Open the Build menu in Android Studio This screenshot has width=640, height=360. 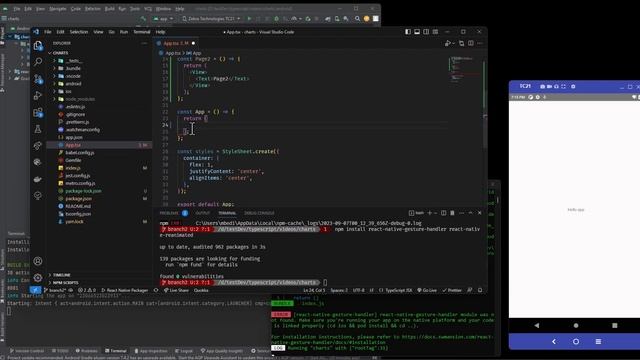click(x=109, y=8)
